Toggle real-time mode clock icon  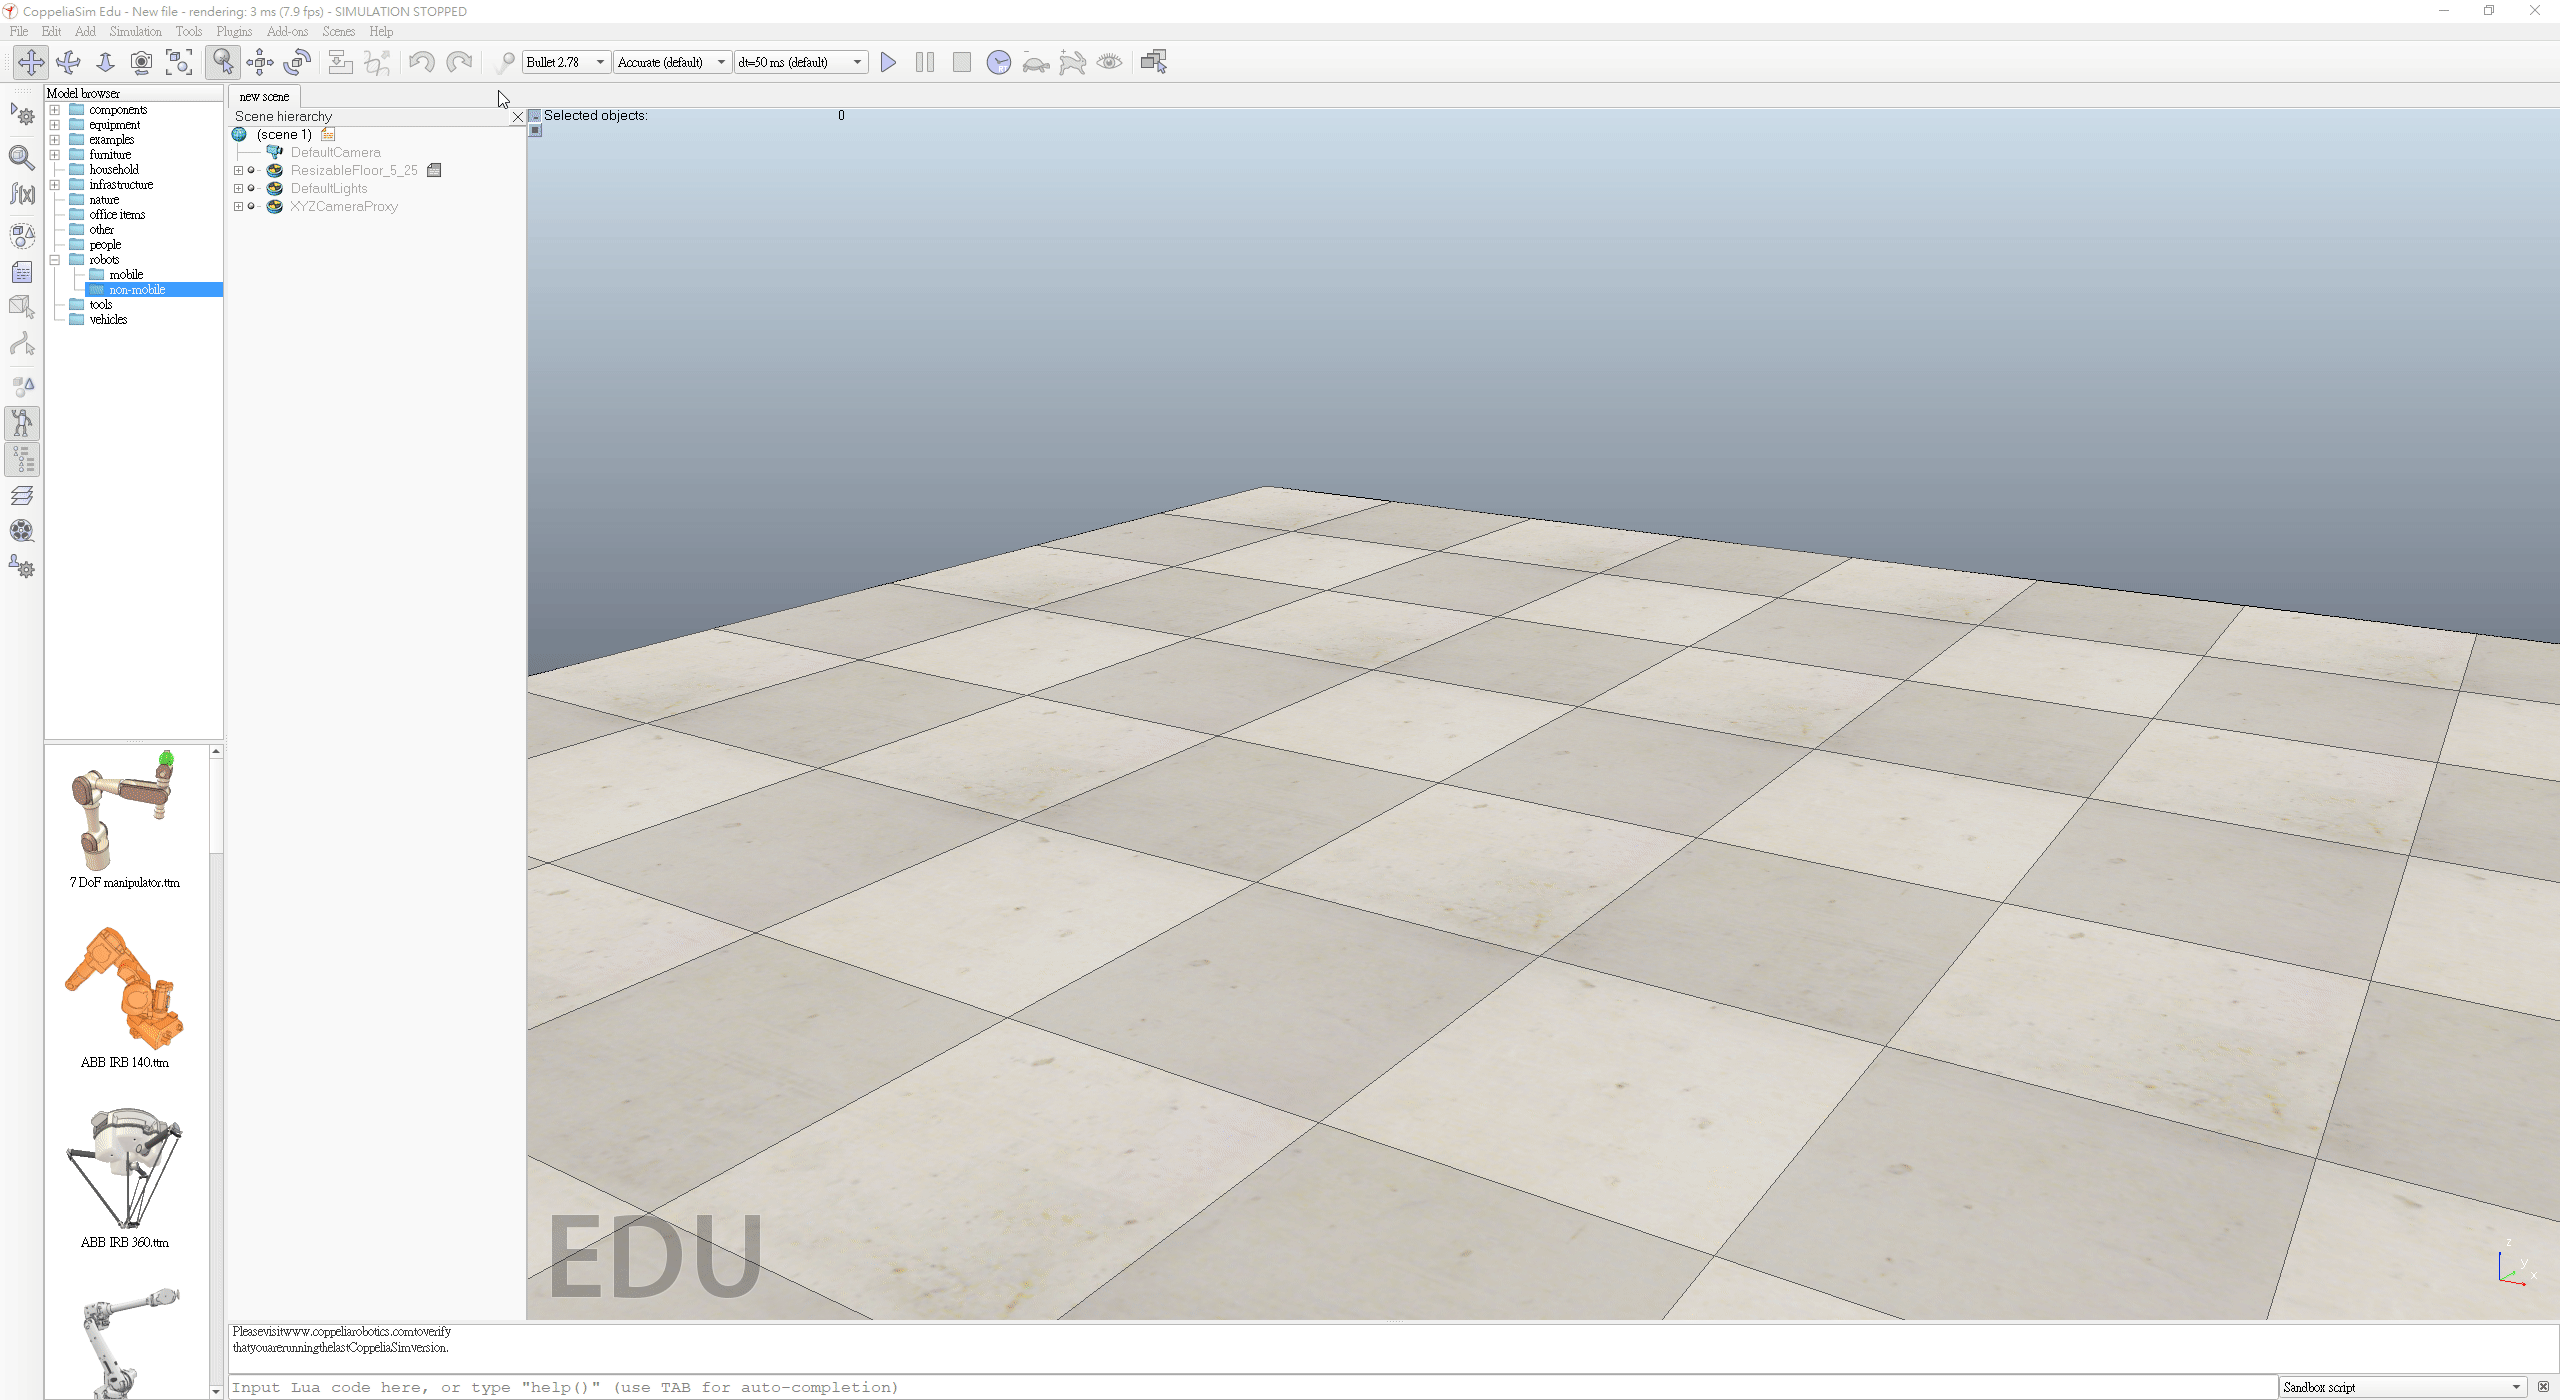(x=999, y=62)
